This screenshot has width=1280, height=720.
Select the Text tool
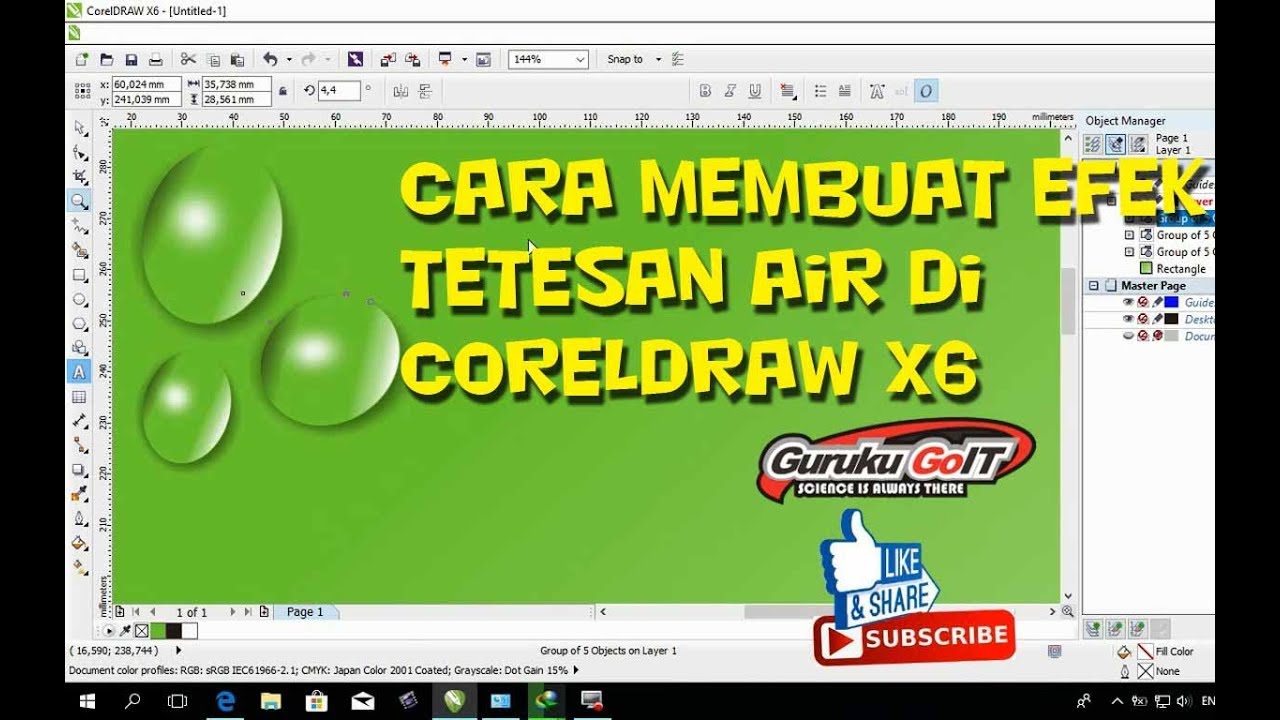pyautogui.click(x=79, y=372)
